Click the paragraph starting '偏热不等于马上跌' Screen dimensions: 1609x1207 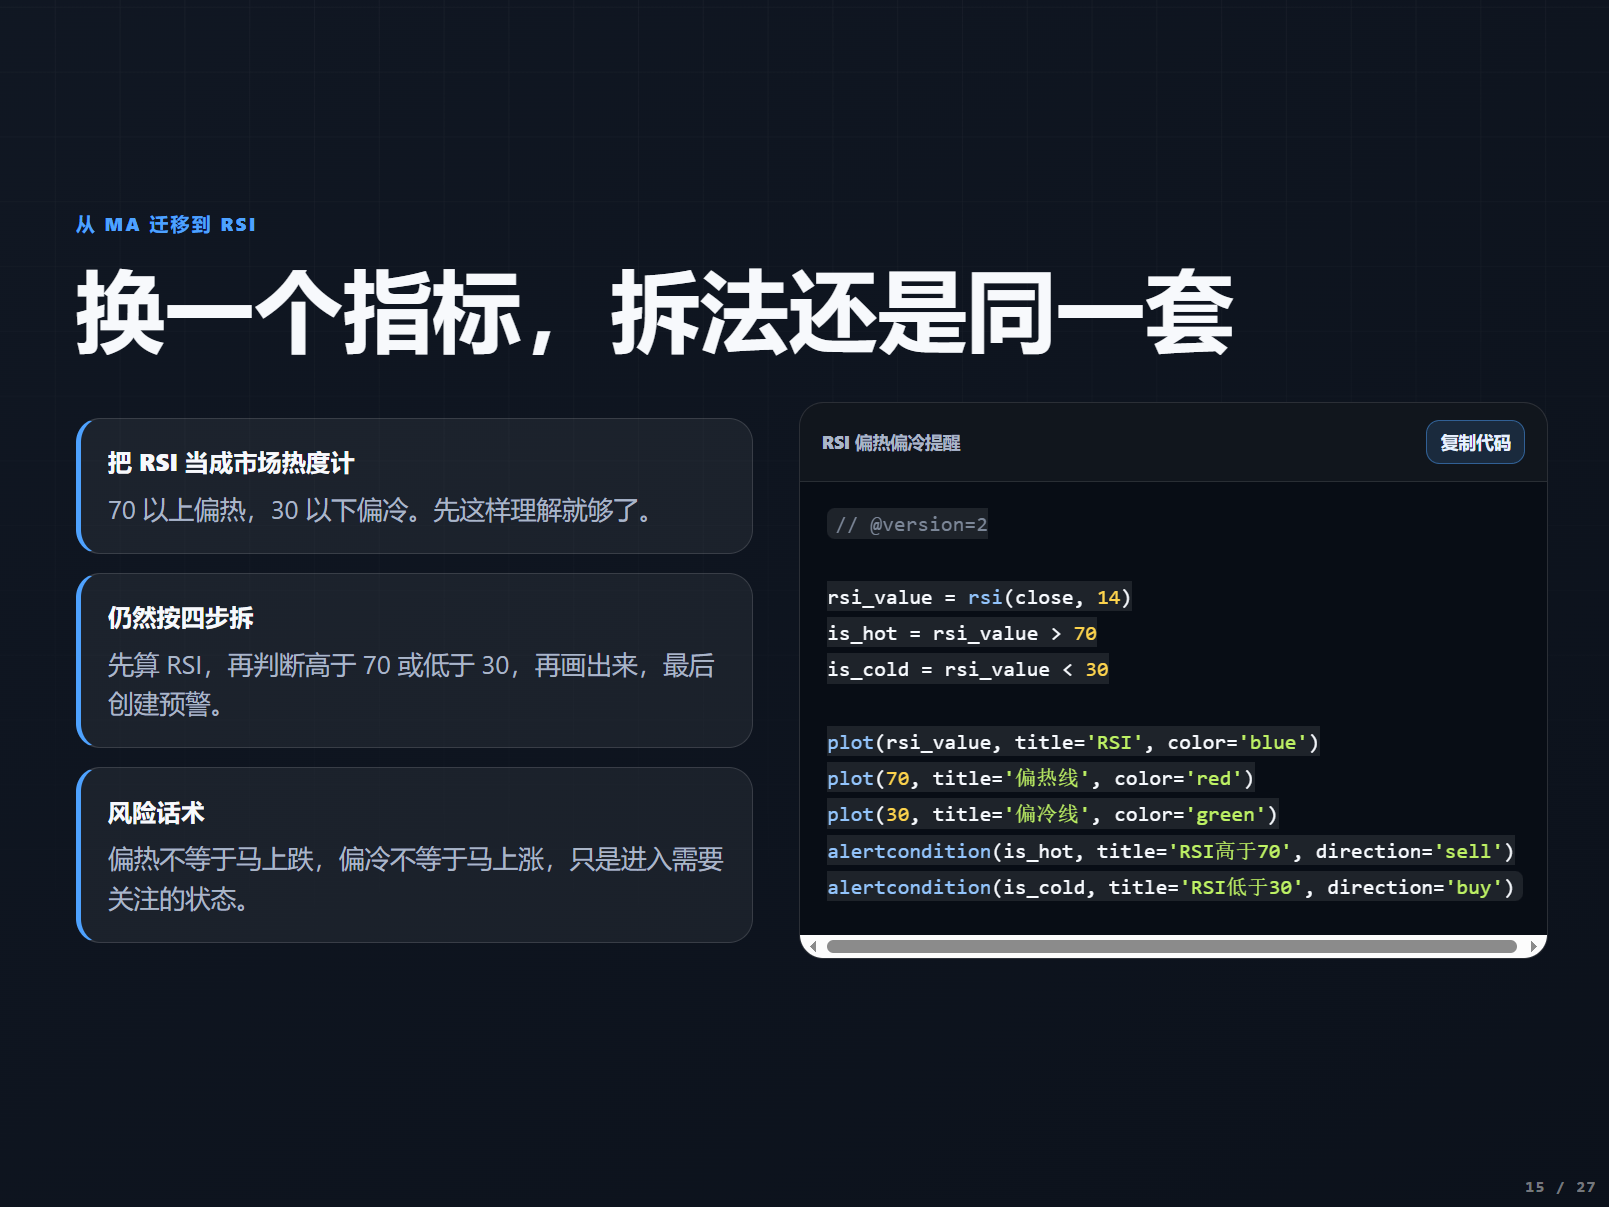pyautogui.click(x=416, y=879)
